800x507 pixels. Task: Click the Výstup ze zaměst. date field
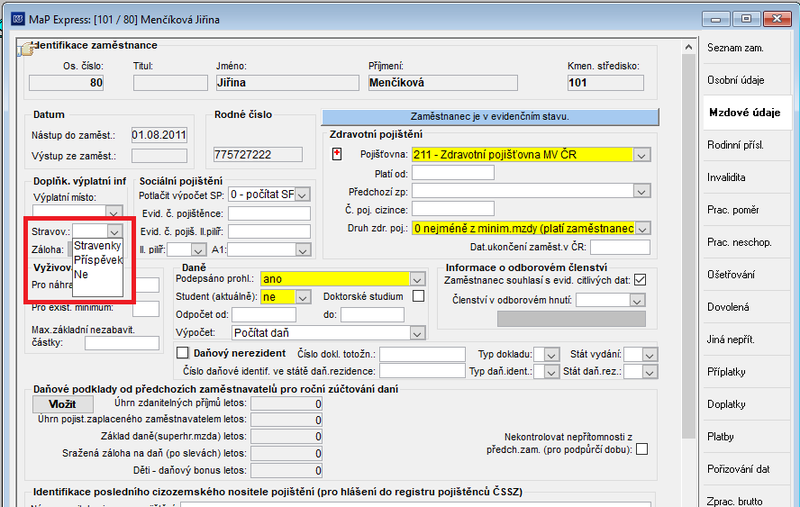click(159, 156)
